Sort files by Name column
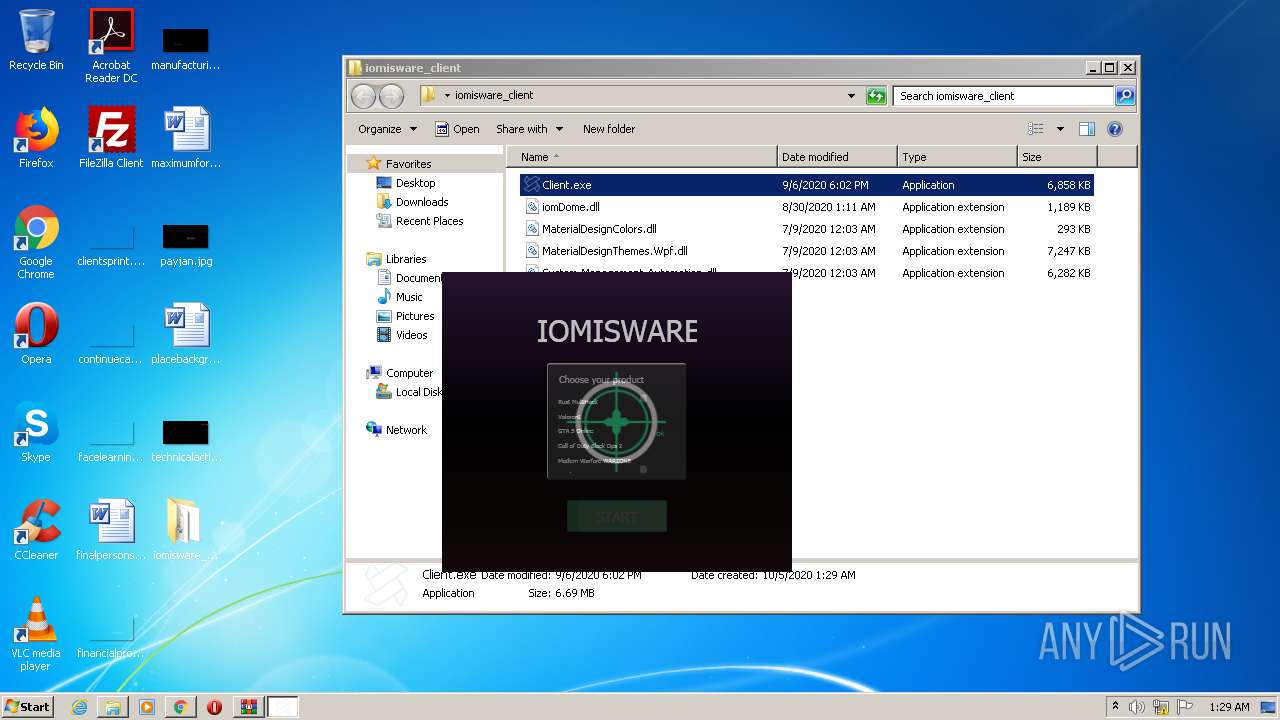 click(642, 157)
